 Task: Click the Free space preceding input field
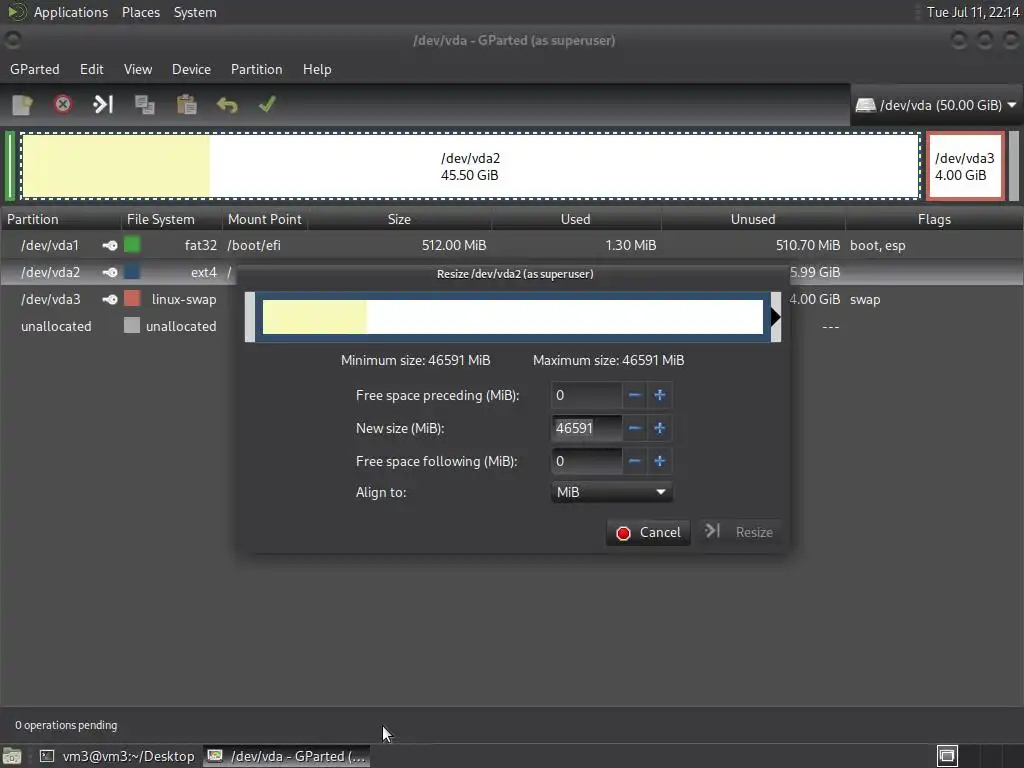[x=586, y=395]
